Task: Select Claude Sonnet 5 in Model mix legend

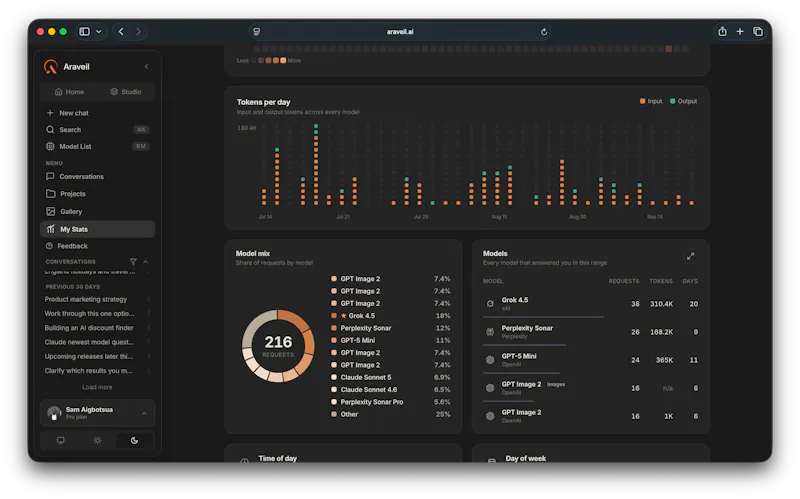Action: click(x=390, y=378)
